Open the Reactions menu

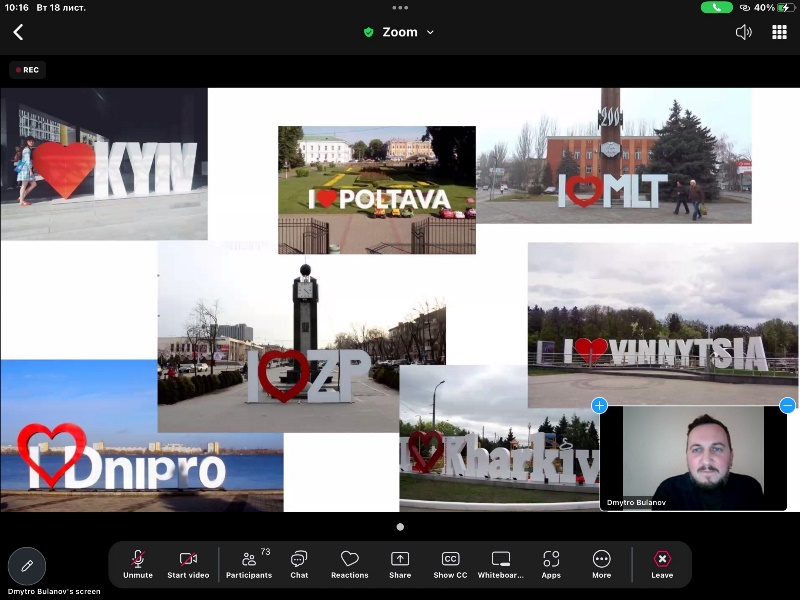tap(349, 563)
